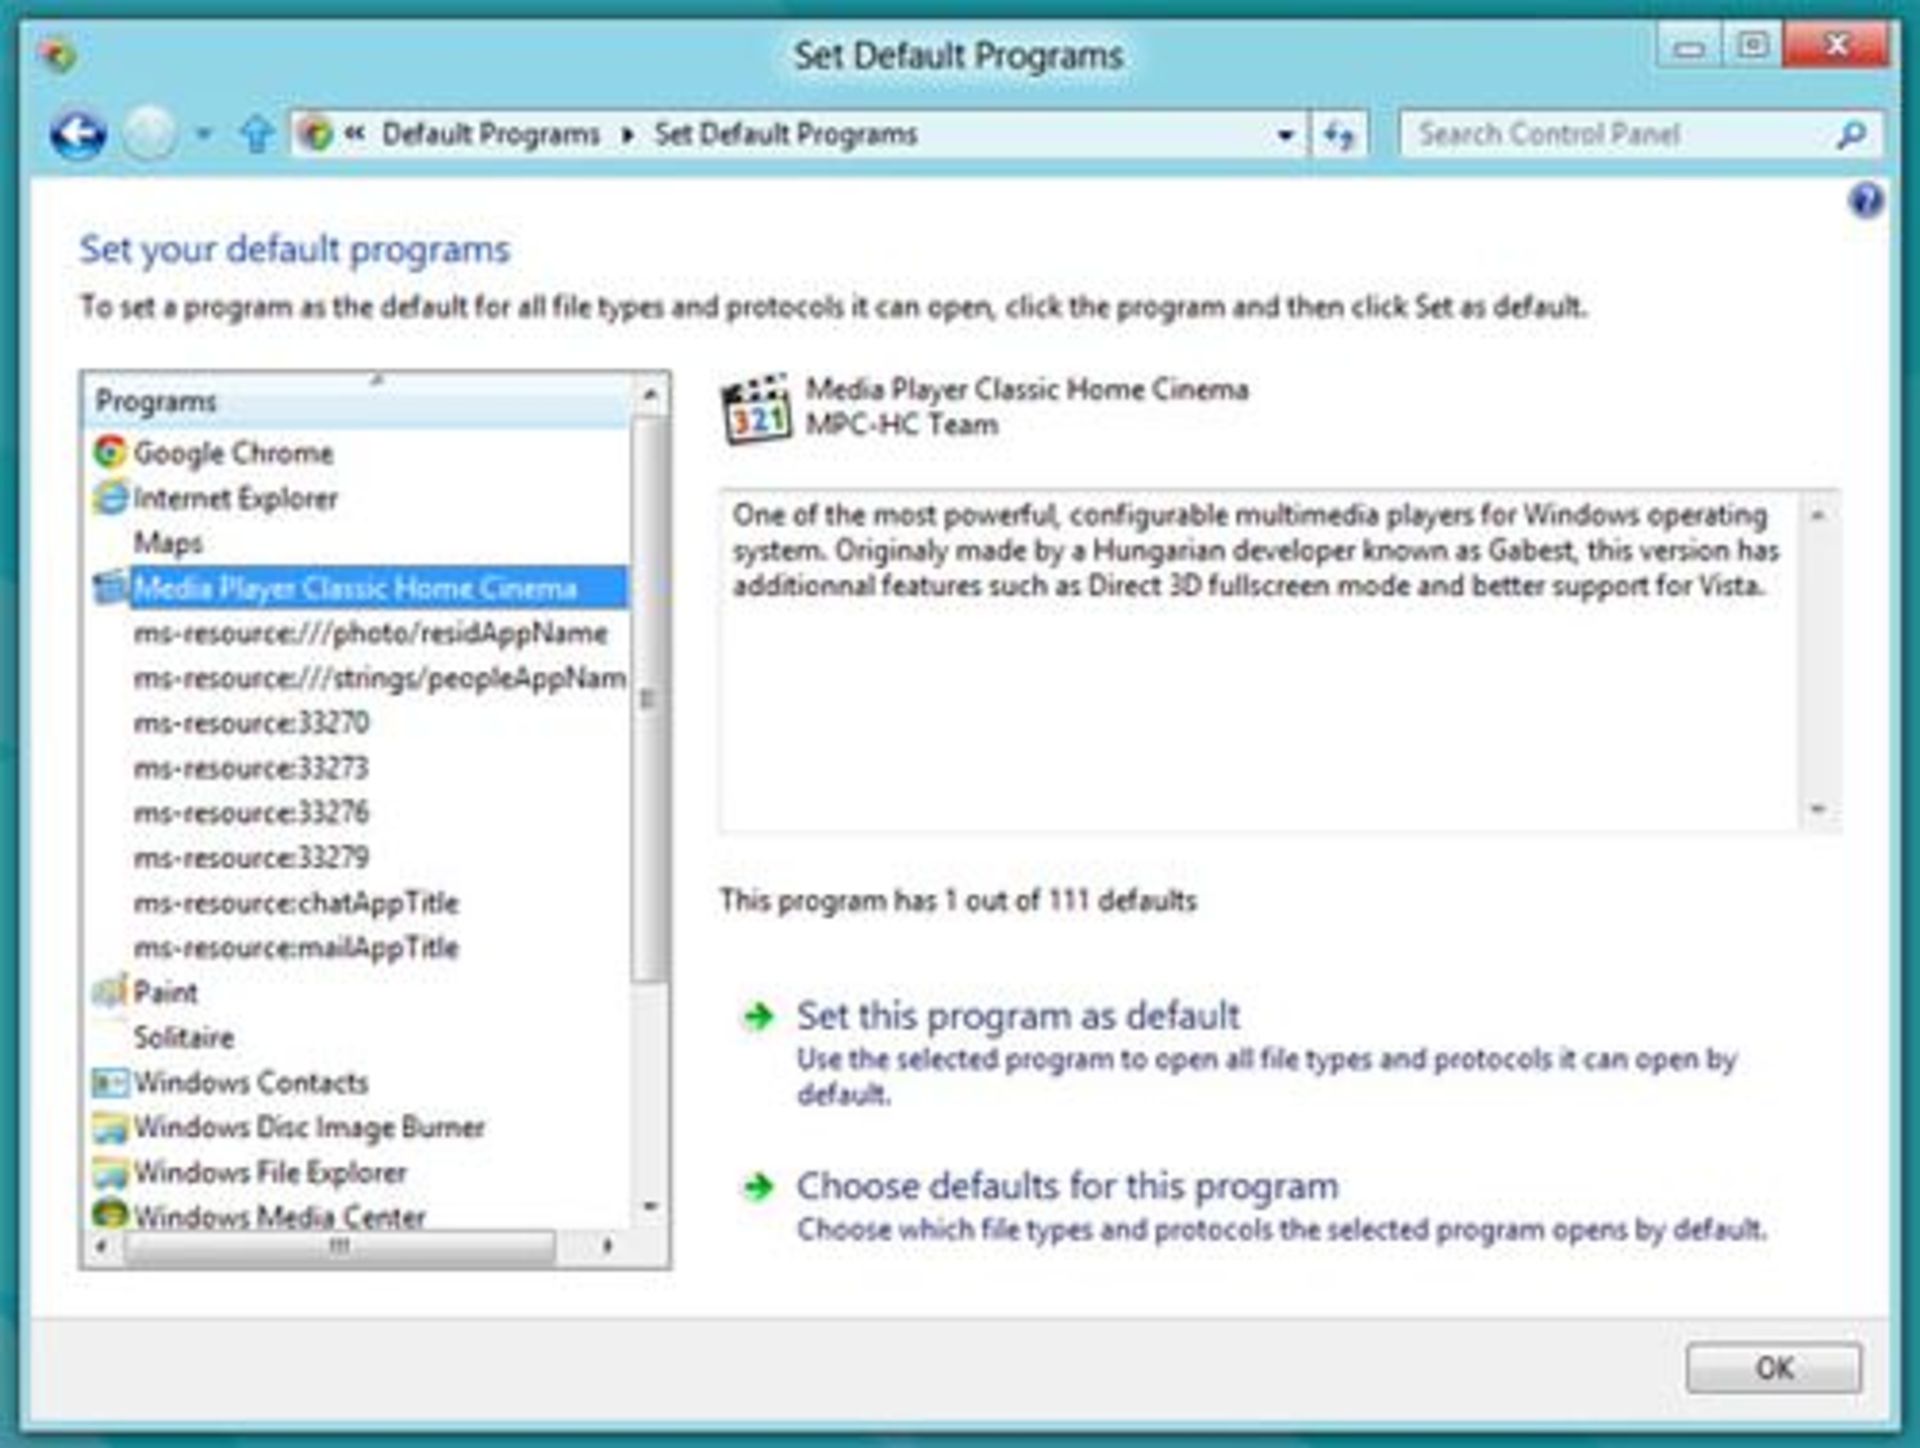The height and width of the screenshot is (1448, 1920).
Task: Select Solitaire in the programs list
Action: pyautogui.click(x=184, y=1037)
